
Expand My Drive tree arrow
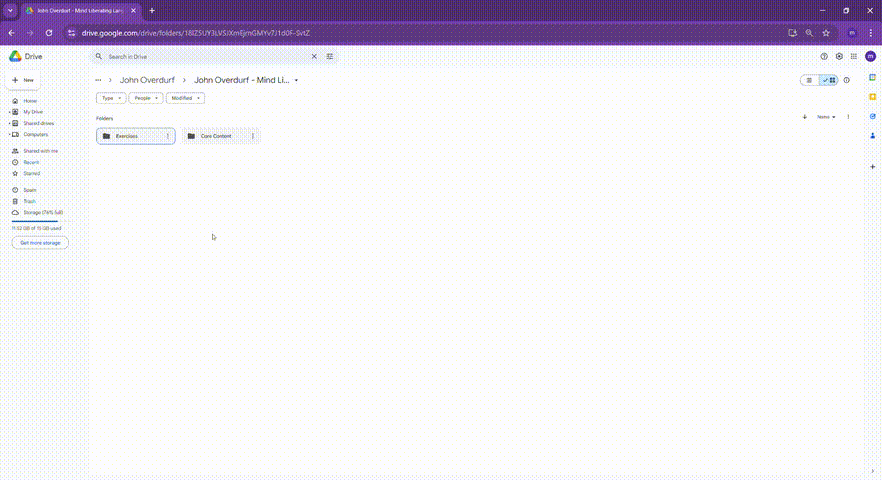[9, 112]
